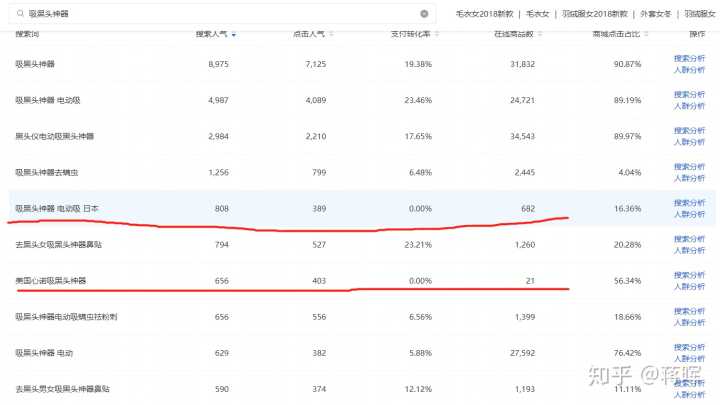Open 人群分析 for 美国心诺吸黑头神器
720x405 pixels.
coord(689,287)
